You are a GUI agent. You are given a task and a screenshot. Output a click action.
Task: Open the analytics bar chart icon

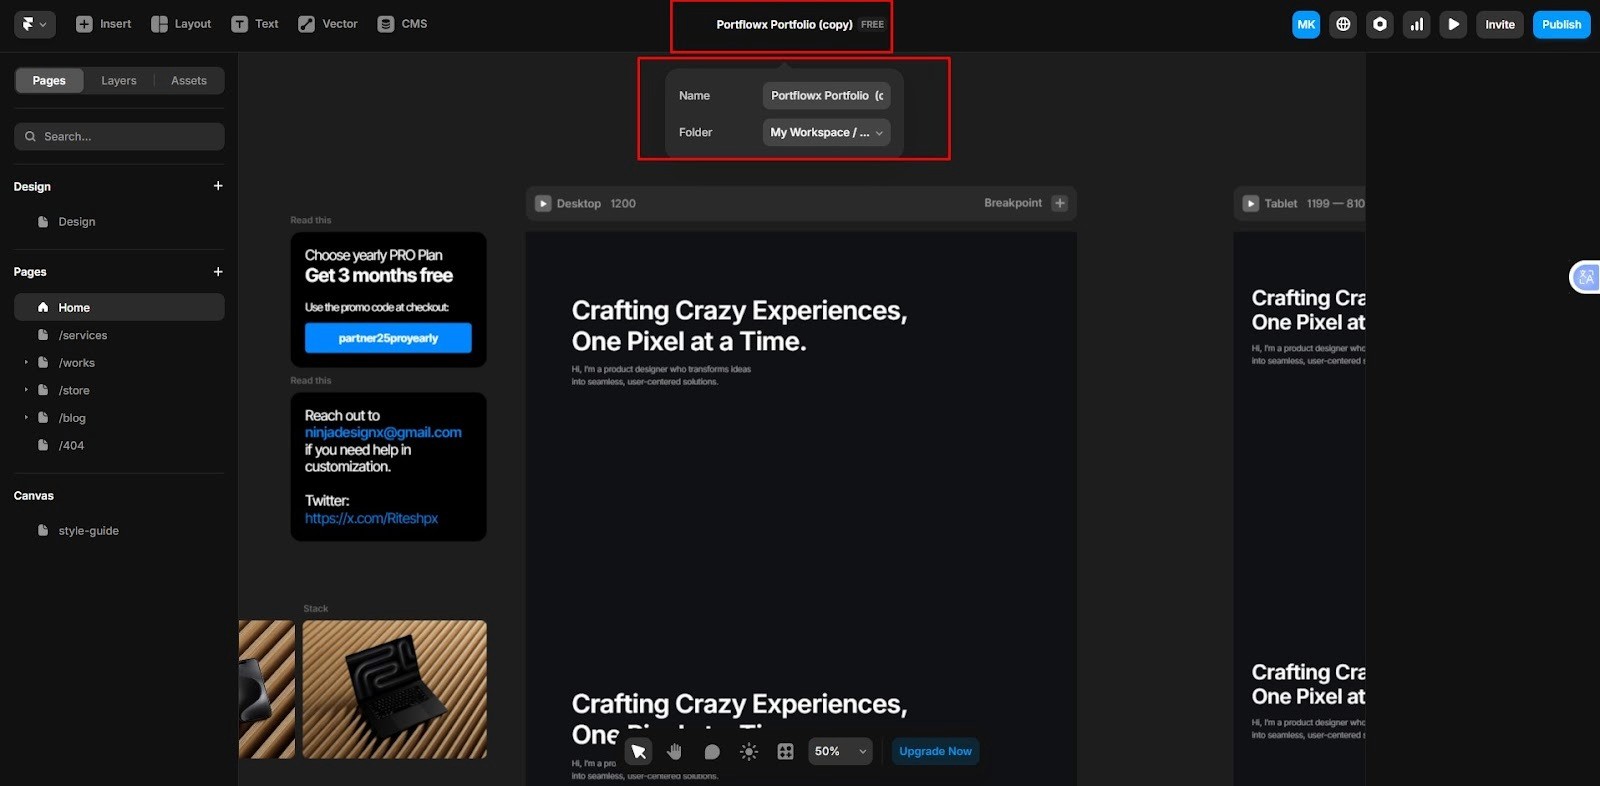click(1417, 24)
